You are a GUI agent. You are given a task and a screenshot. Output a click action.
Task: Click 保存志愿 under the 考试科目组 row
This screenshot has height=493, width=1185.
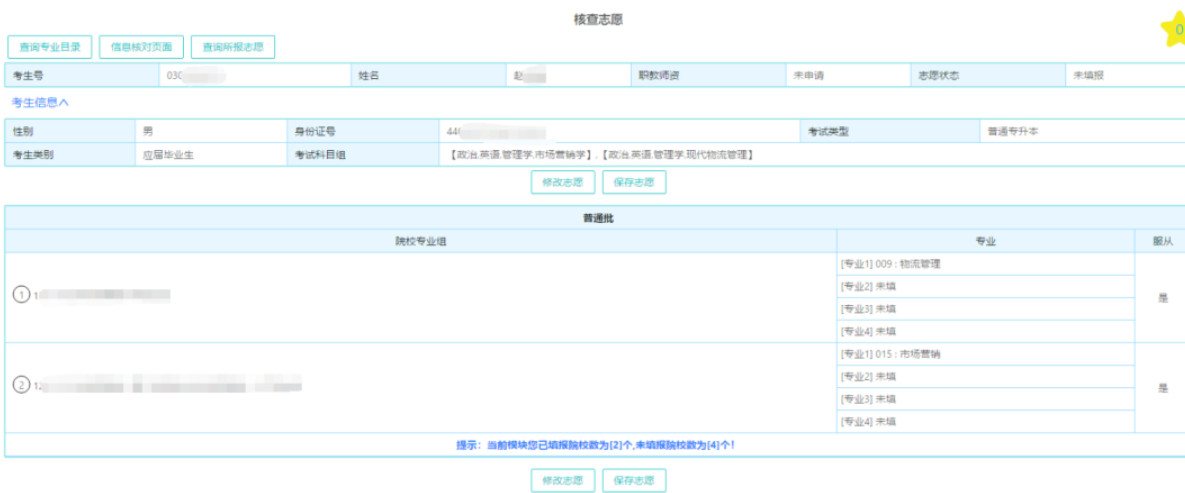point(634,182)
